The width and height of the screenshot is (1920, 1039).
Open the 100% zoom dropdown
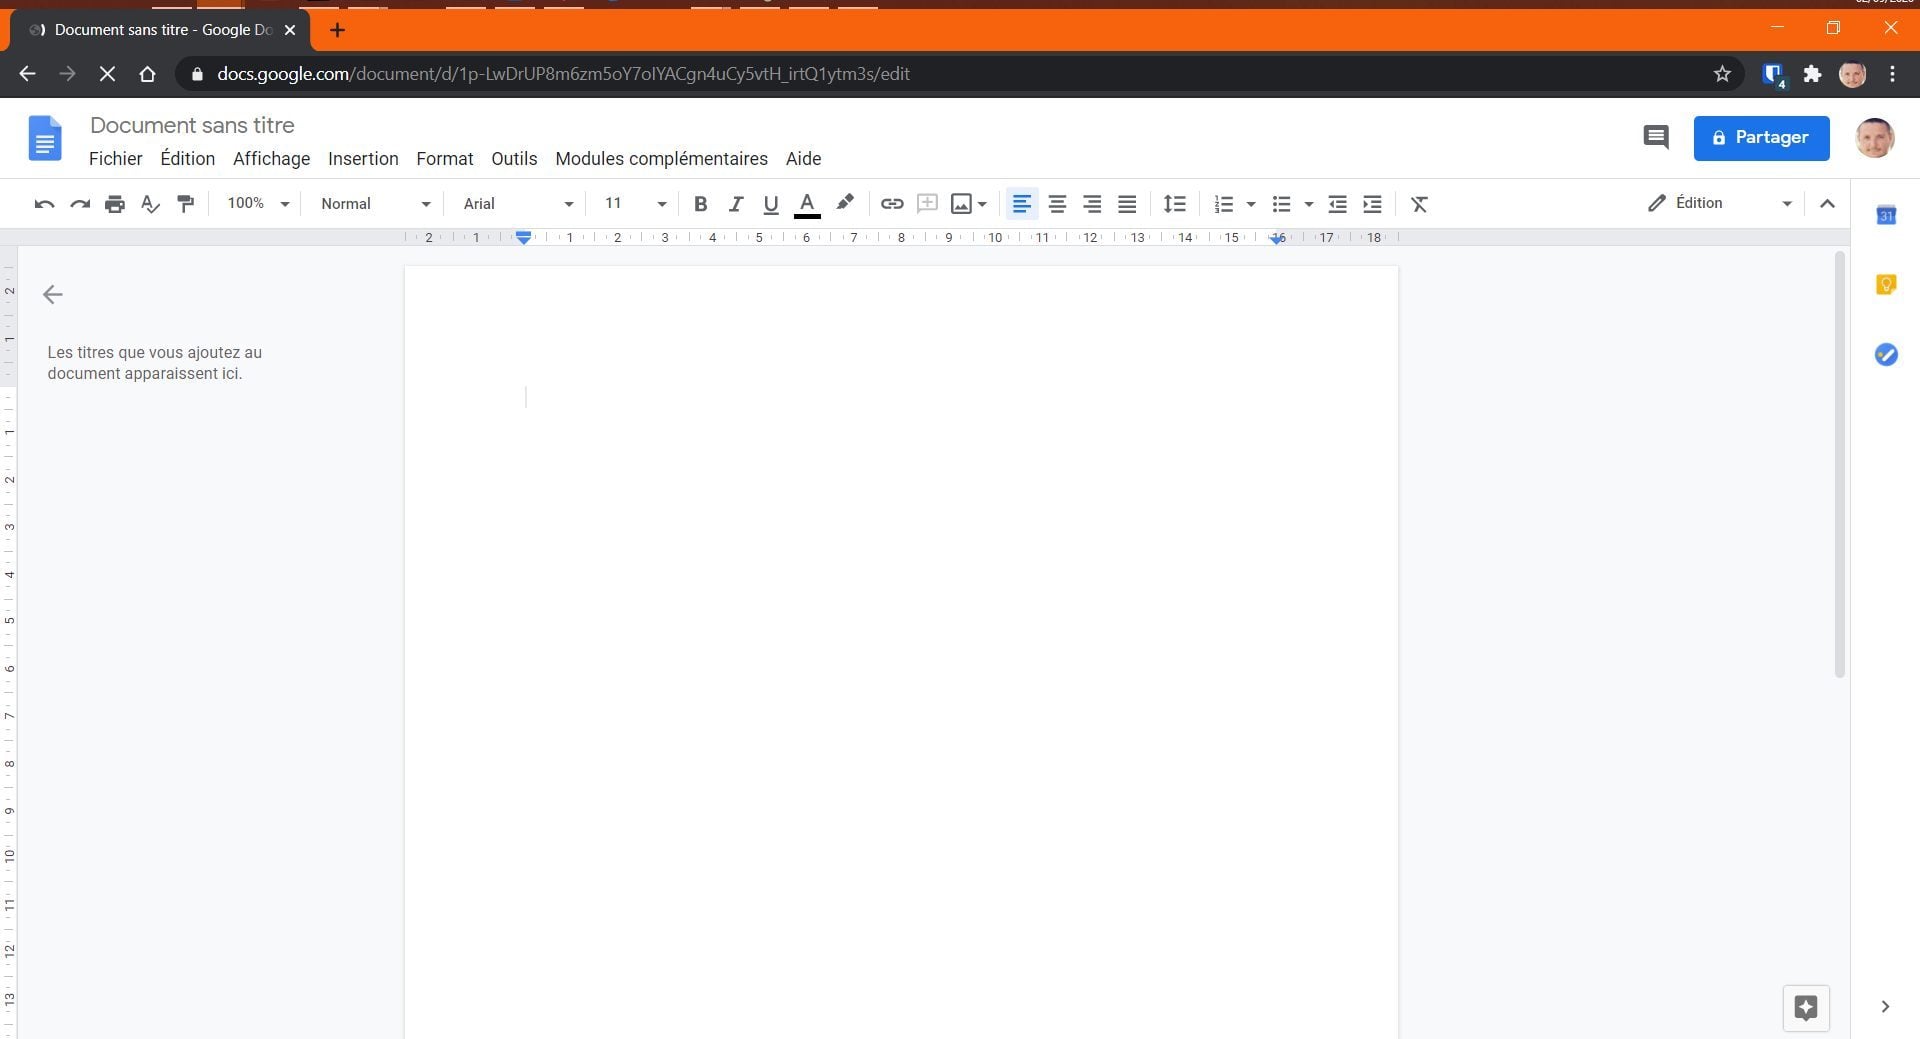[x=258, y=203]
